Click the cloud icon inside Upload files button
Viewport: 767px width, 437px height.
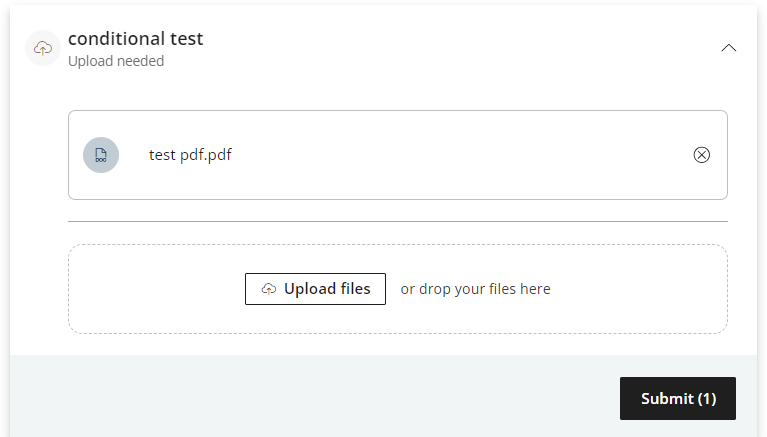click(269, 289)
